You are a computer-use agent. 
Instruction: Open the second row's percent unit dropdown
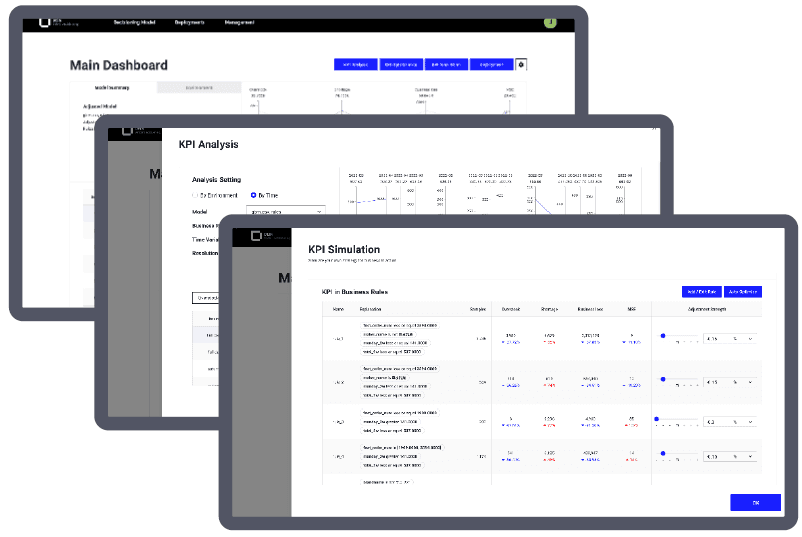(750, 382)
